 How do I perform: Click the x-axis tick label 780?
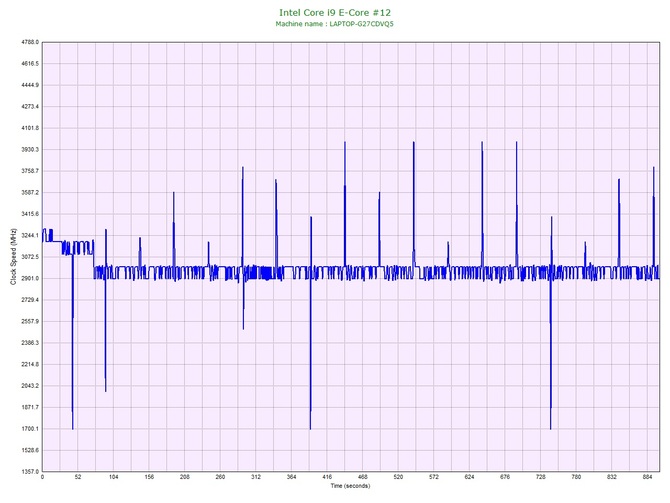click(x=576, y=477)
